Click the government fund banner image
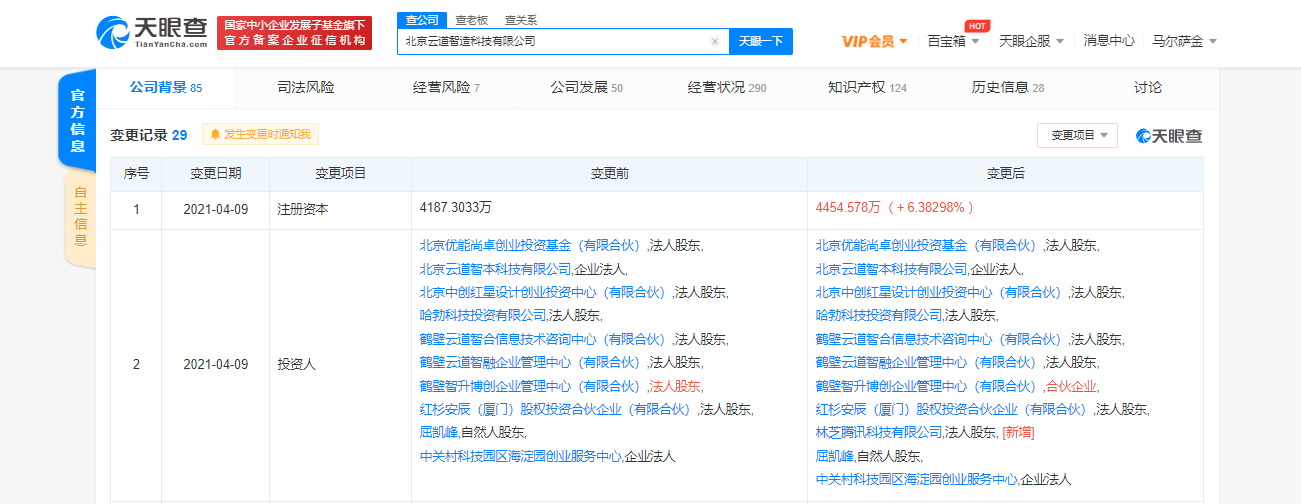Viewport: 1301px width, 504px height. (295, 33)
